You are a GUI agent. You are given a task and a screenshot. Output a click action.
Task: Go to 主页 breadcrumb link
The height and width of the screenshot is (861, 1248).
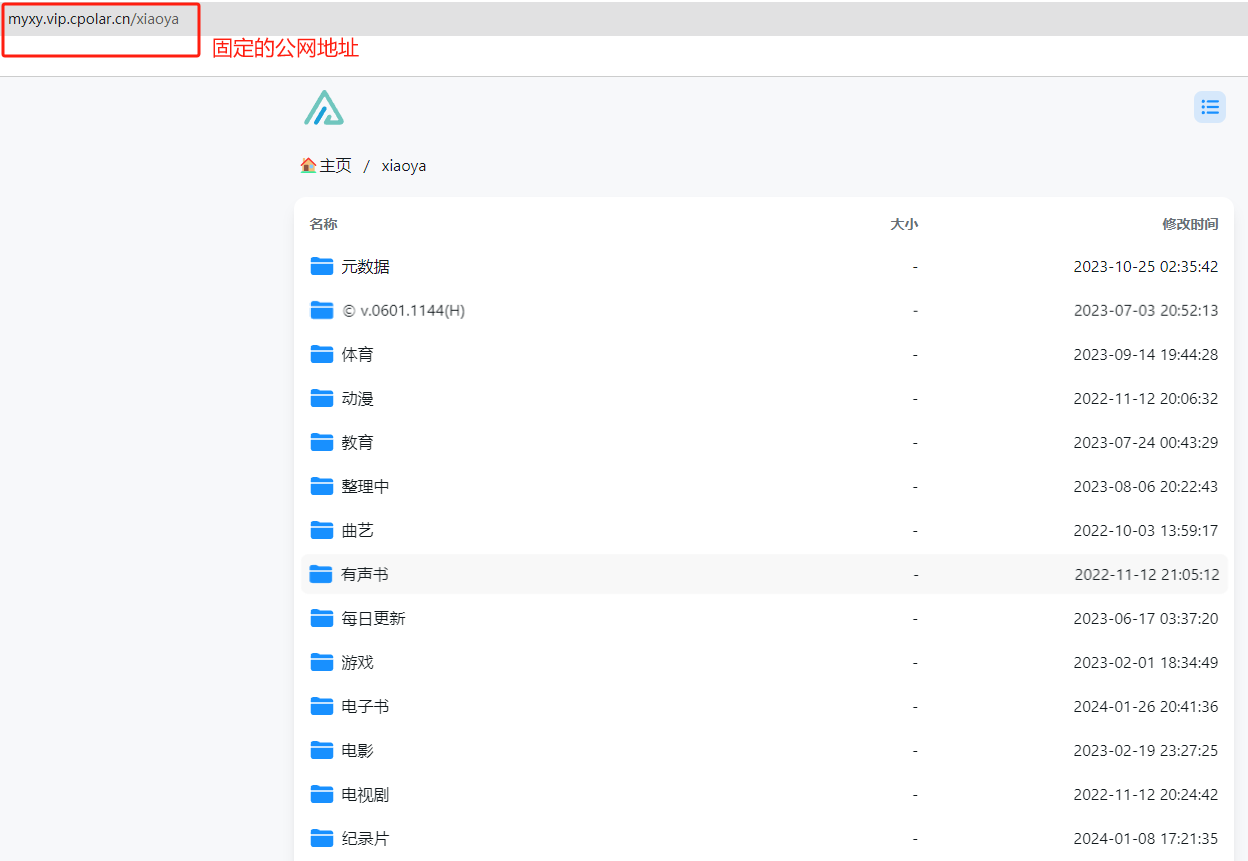point(336,166)
